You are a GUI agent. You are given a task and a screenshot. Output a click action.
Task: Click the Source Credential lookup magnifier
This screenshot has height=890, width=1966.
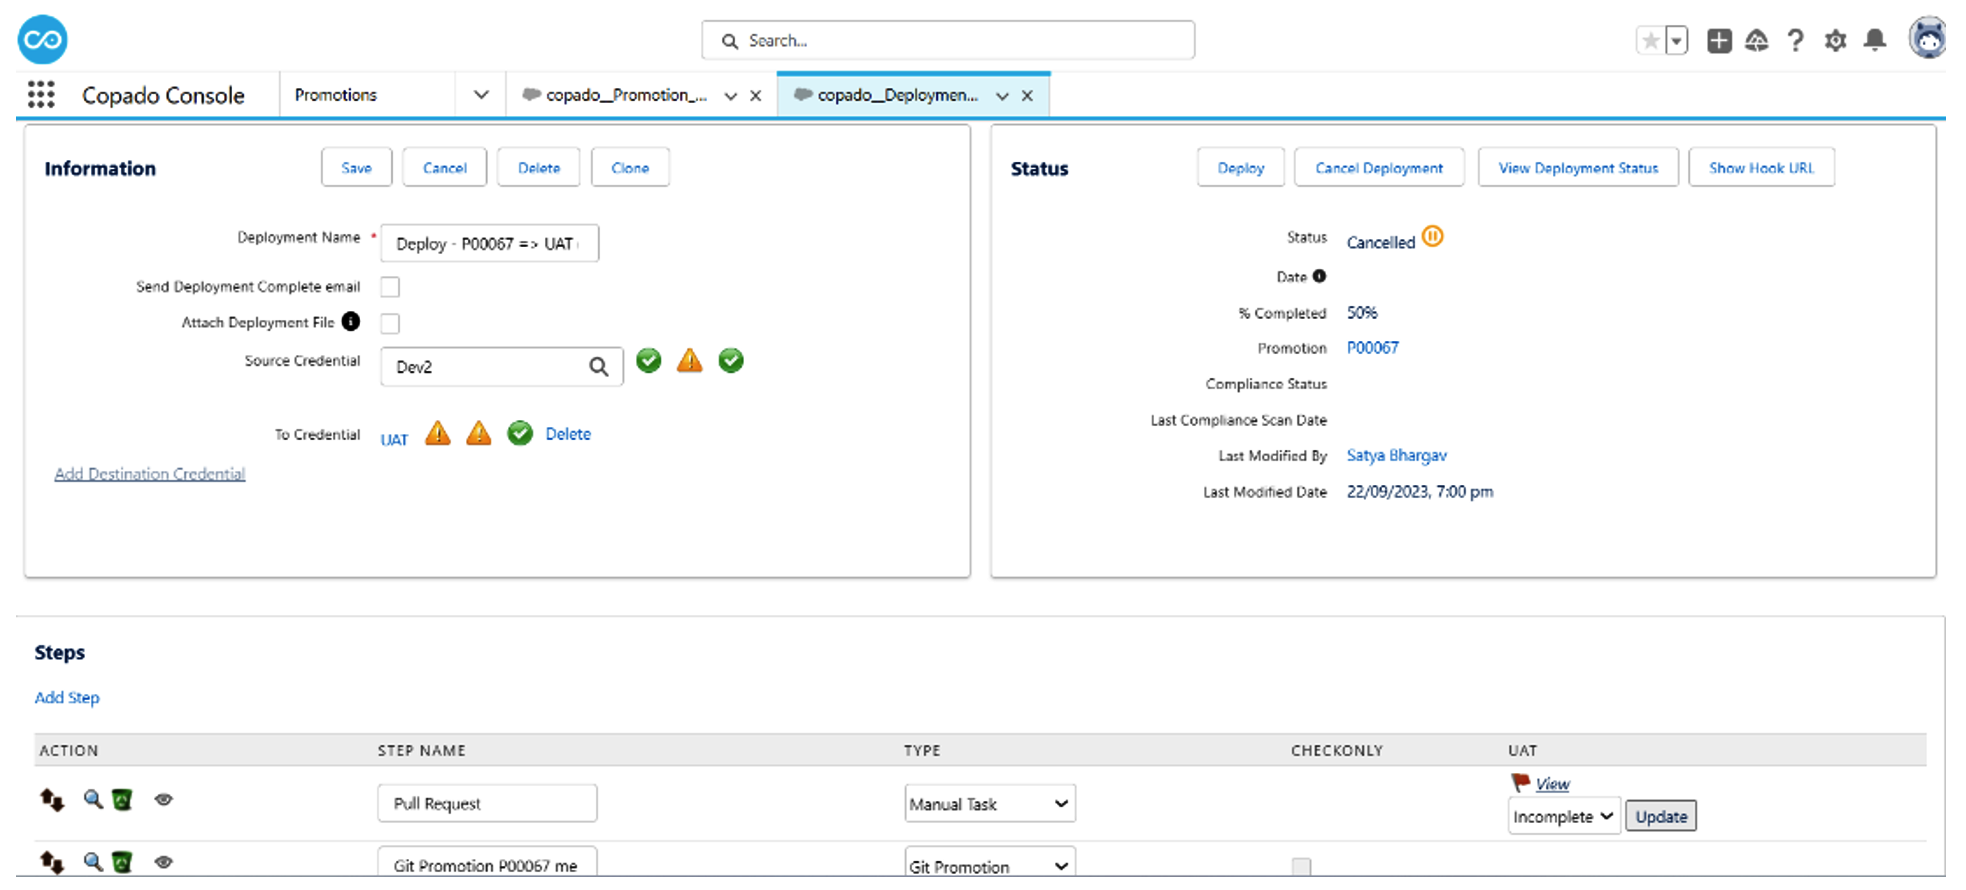pyautogui.click(x=599, y=367)
